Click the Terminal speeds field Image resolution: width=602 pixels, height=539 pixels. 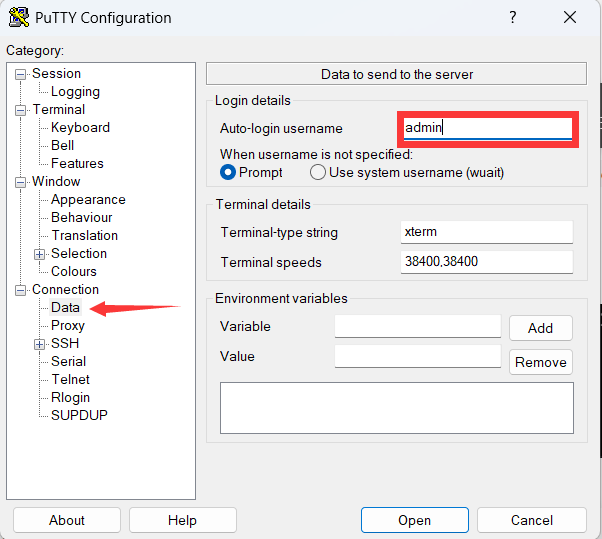pyautogui.click(x=487, y=262)
